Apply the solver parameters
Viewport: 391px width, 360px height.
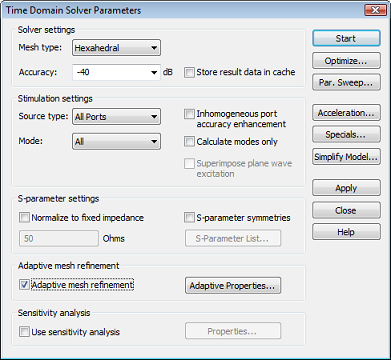point(346,188)
